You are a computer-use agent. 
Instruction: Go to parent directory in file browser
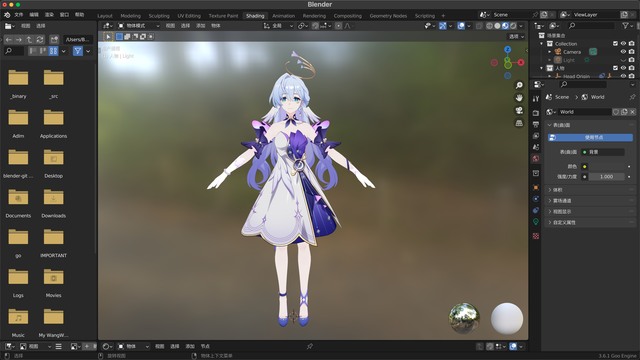pyautogui.click(x=29, y=40)
